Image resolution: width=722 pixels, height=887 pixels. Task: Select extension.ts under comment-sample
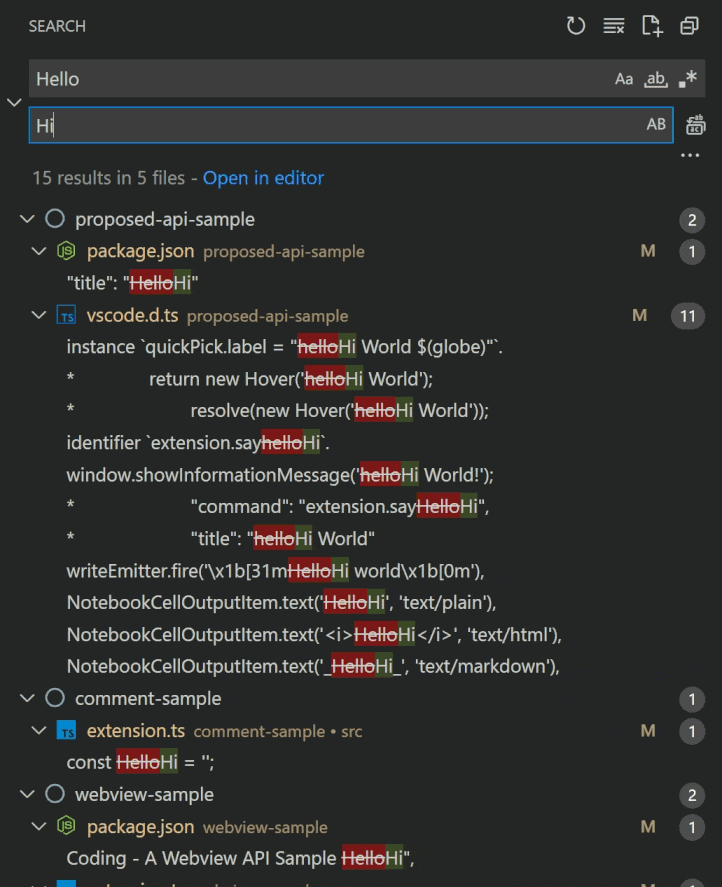136,731
